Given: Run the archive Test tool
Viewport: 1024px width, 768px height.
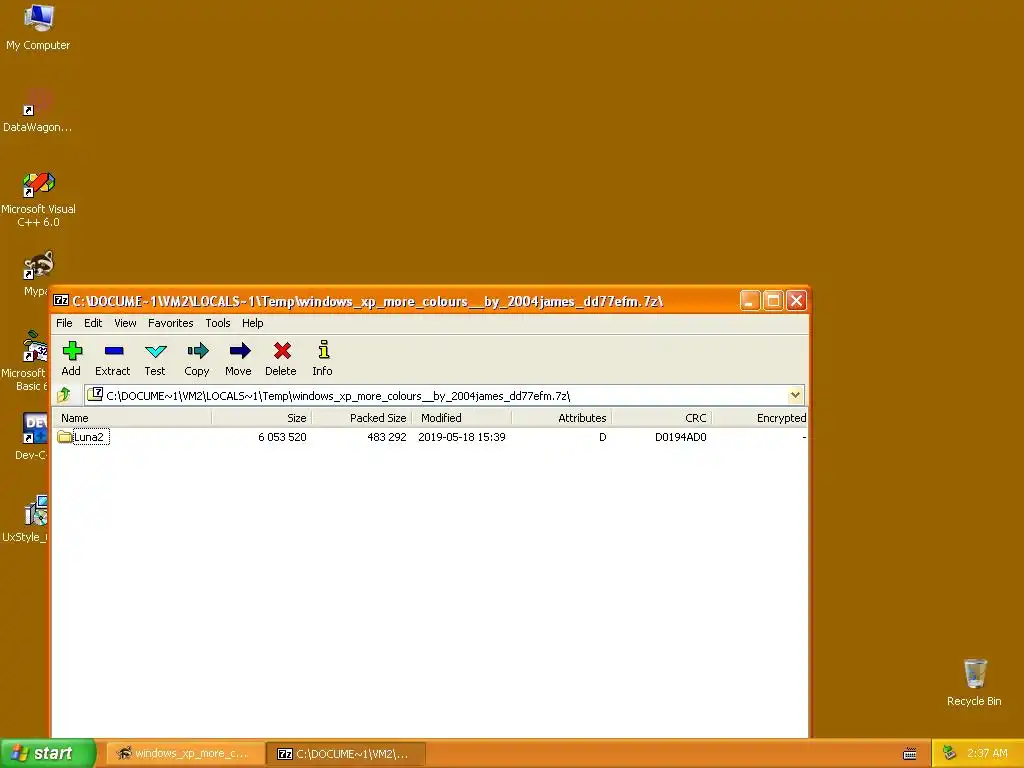Looking at the screenshot, I should [x=155, y=351].
